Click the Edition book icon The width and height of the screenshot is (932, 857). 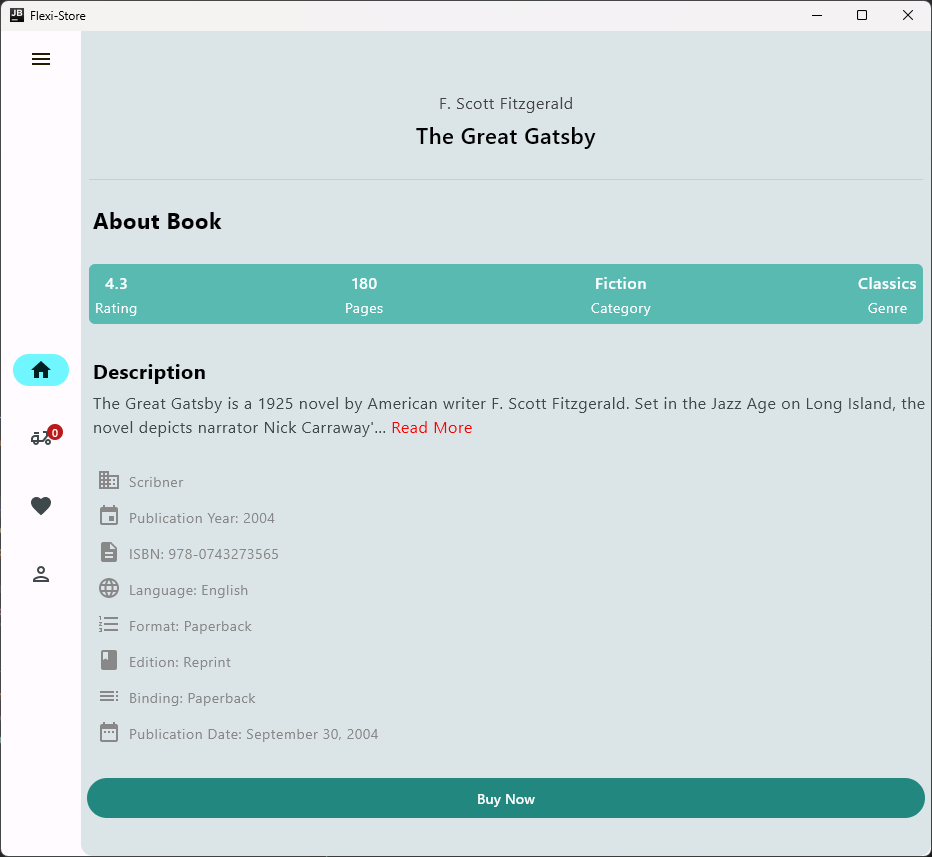[x=109, y=660]
